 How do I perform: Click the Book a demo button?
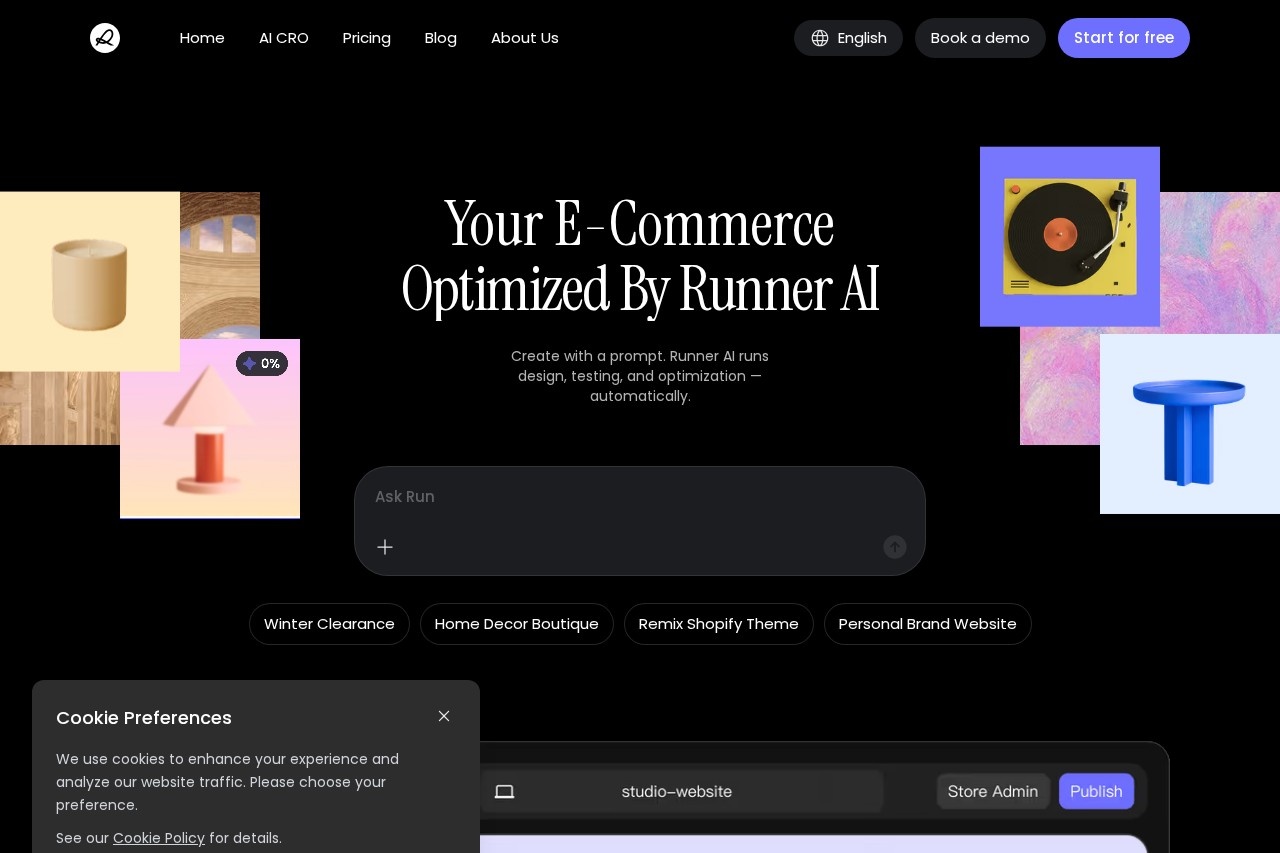(x=980, y=38)
